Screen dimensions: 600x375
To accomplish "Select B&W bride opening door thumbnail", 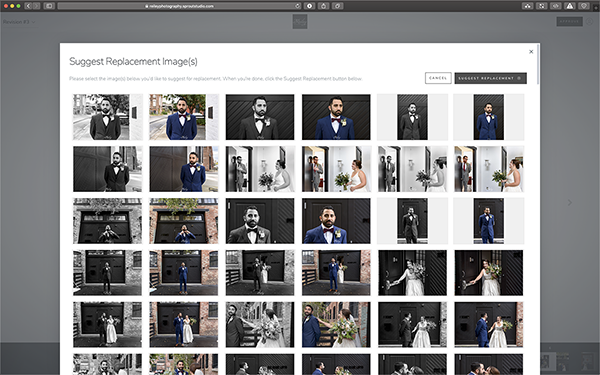I will point(412,272).
